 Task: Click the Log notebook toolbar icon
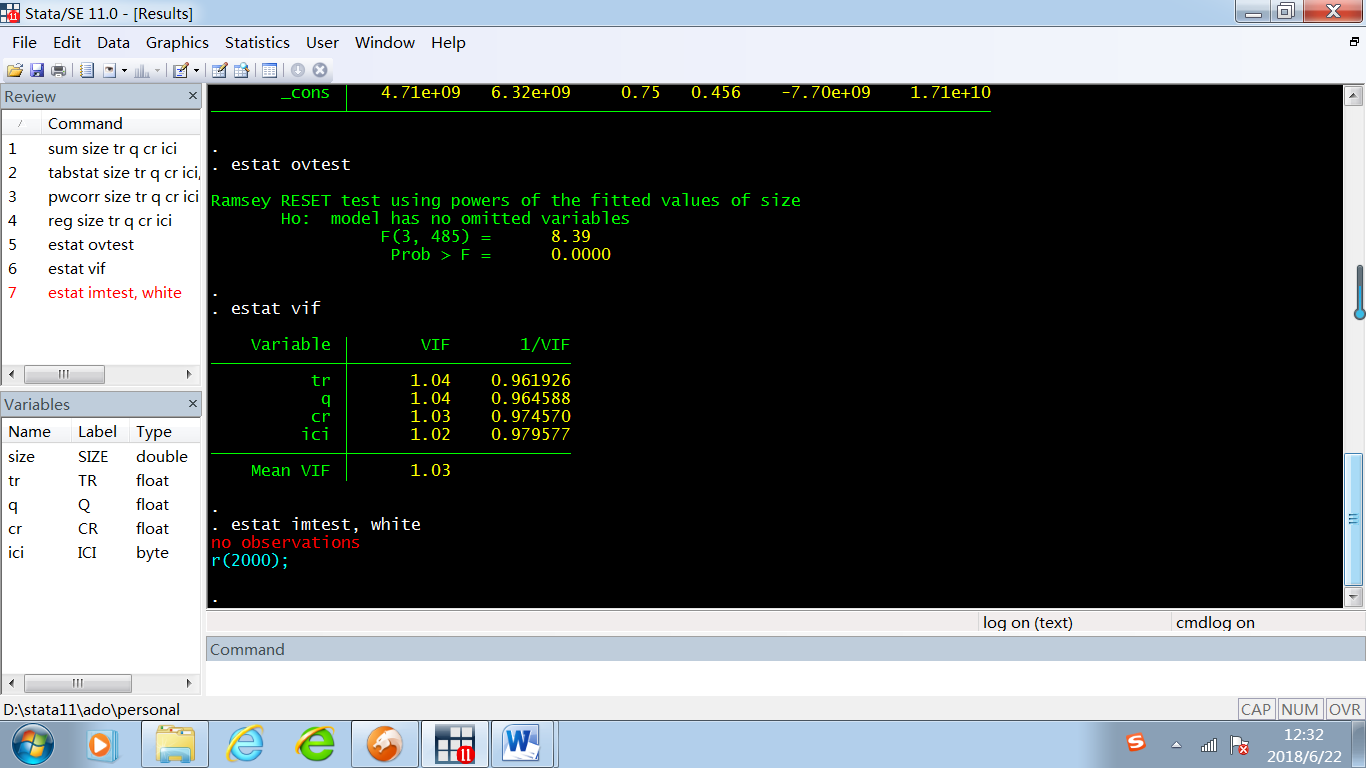tap(87, 70)
